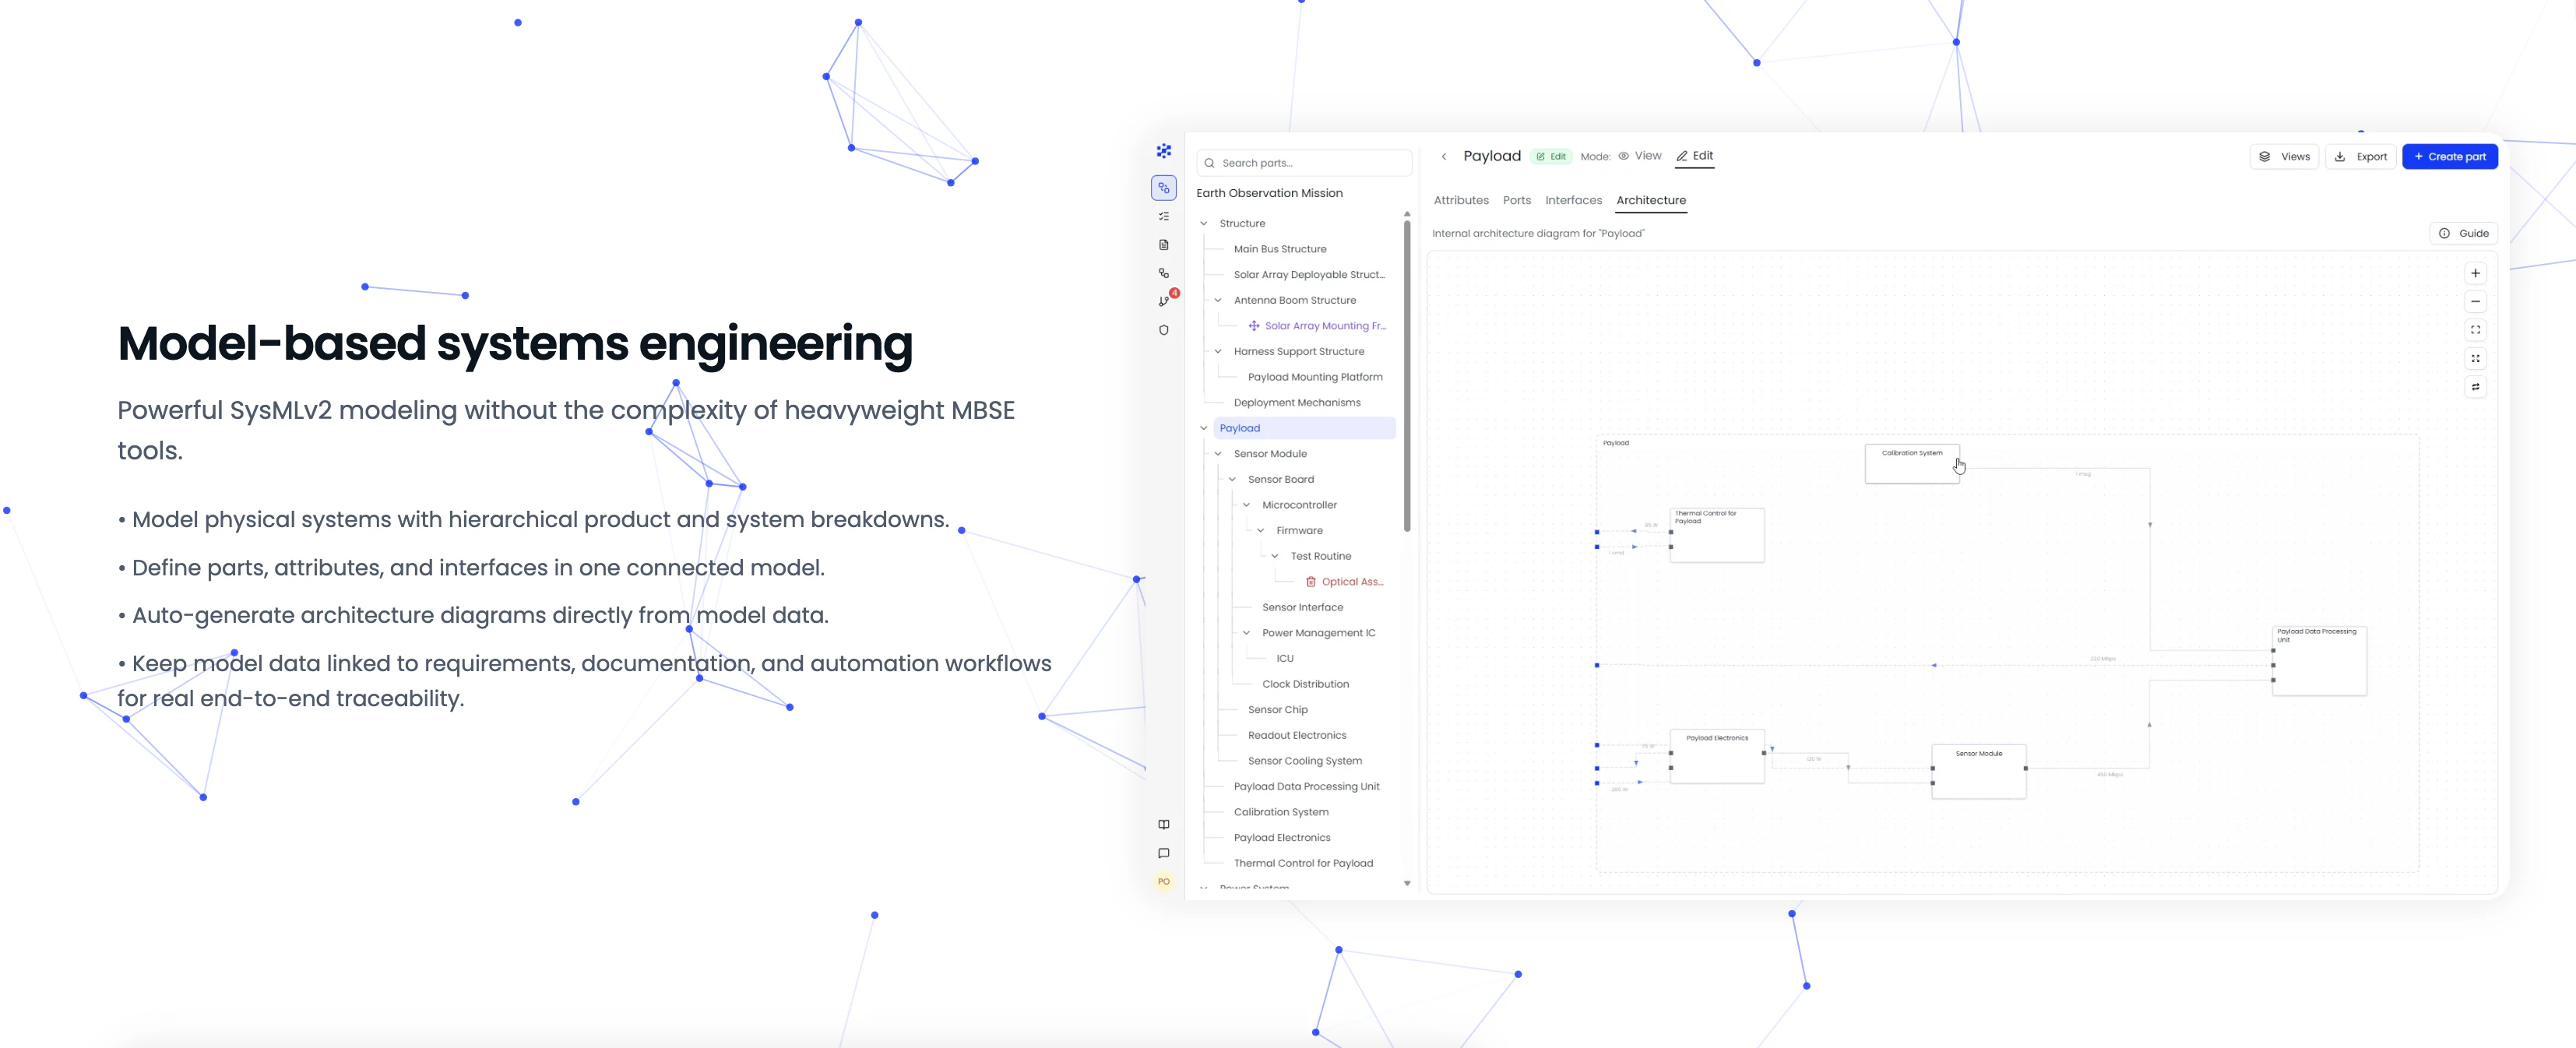This screenshot has height=1048, width=2576.
Task: Open the document icon in left sidebar
Action: click(1164, 245)
